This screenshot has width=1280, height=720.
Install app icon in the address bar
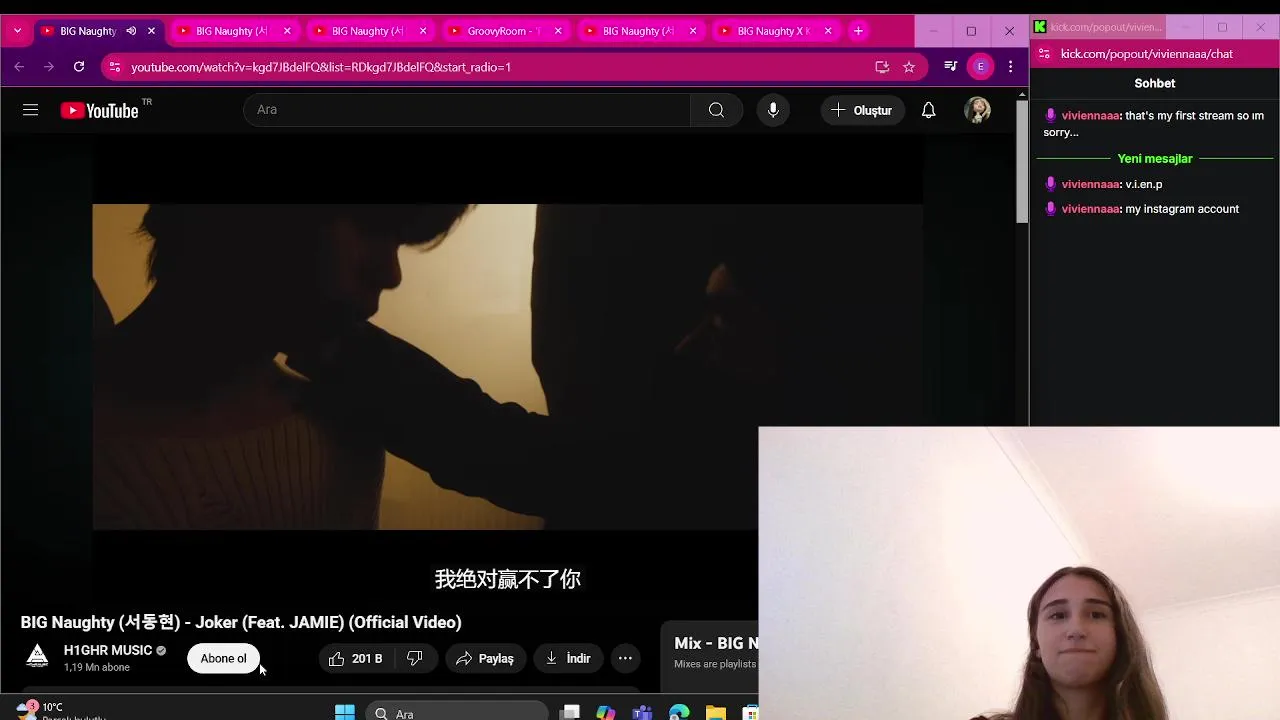click(882, 67)
